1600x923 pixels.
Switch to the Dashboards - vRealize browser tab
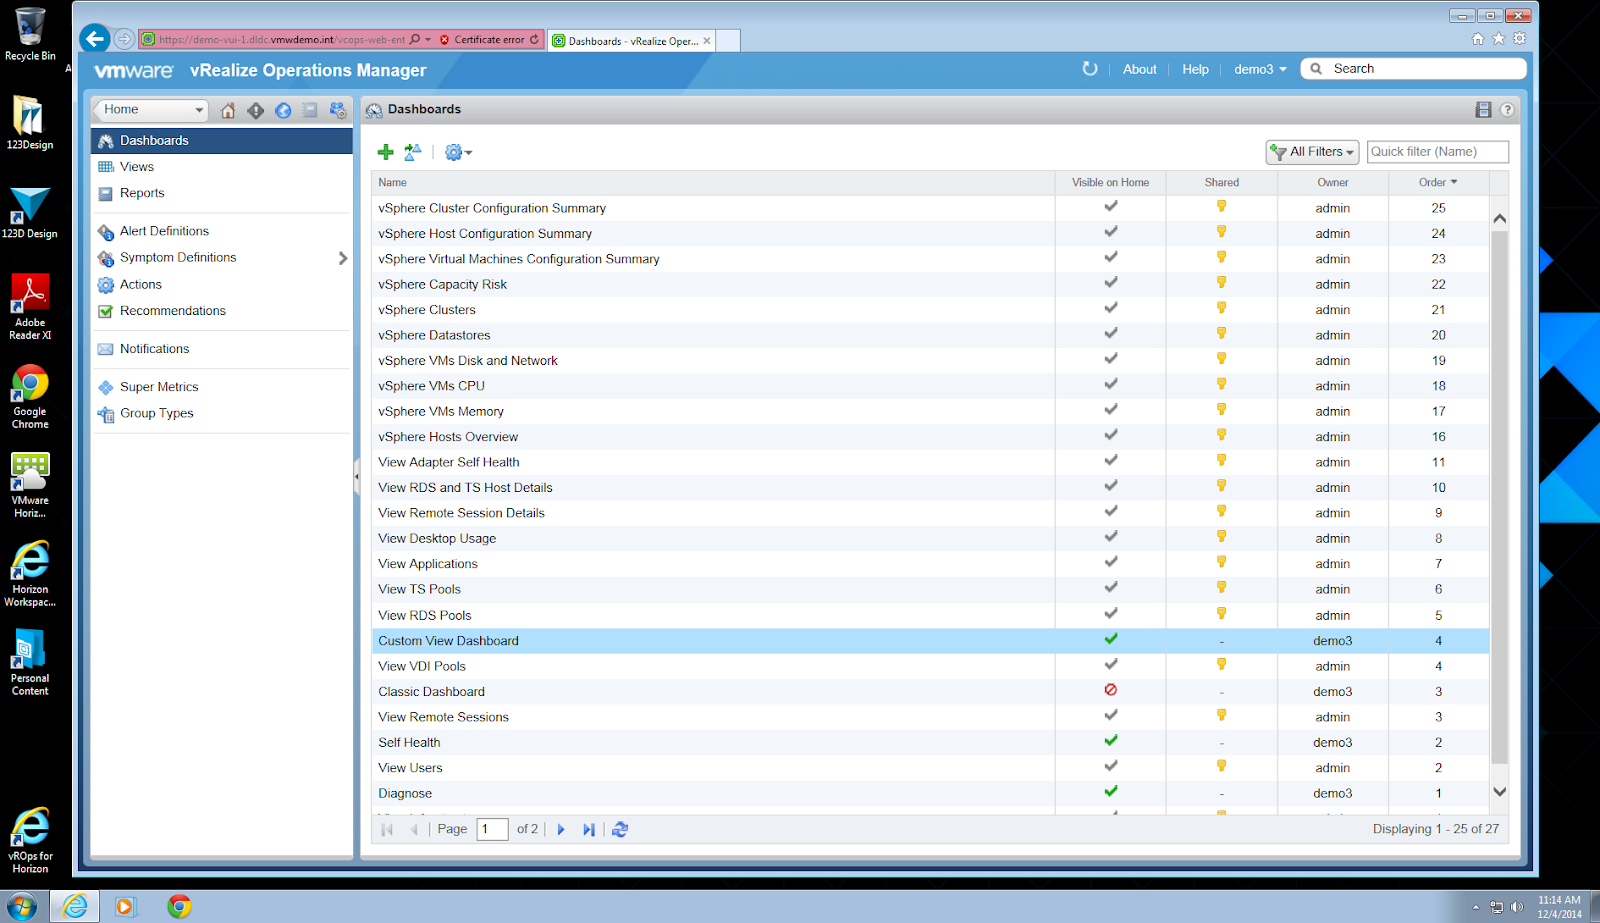click(x=631, y=41)
